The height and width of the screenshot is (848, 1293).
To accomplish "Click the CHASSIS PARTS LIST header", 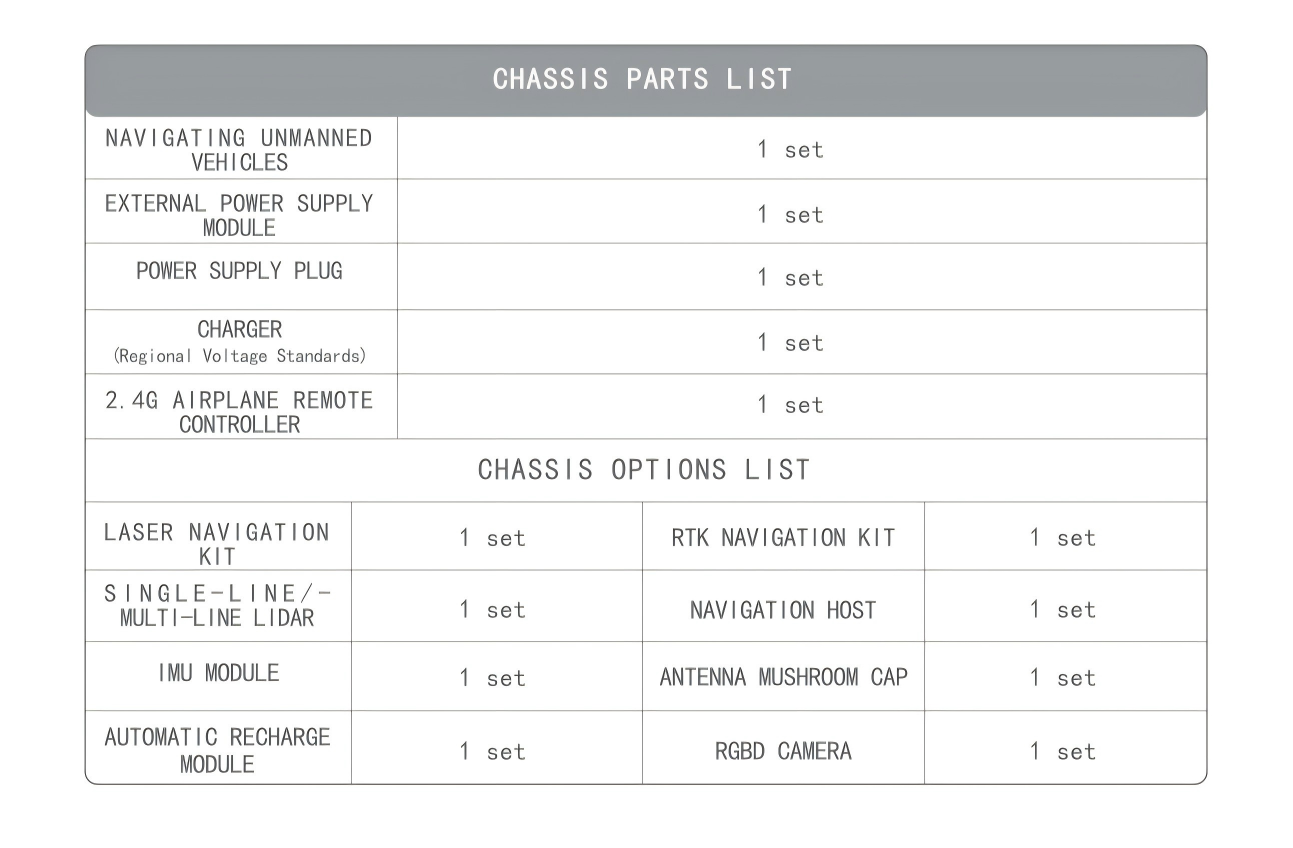I will tap(643, 80).
